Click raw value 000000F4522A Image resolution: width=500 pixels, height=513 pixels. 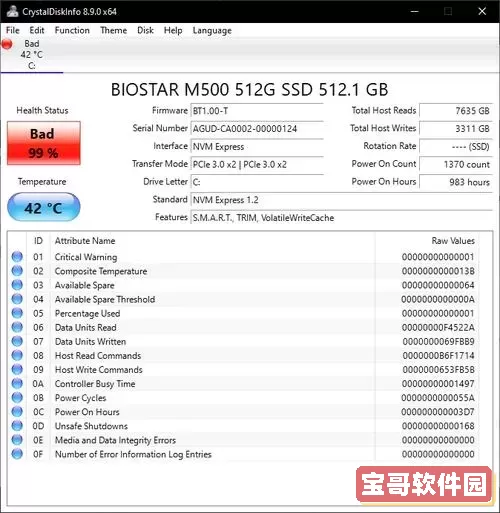point(438,327)
